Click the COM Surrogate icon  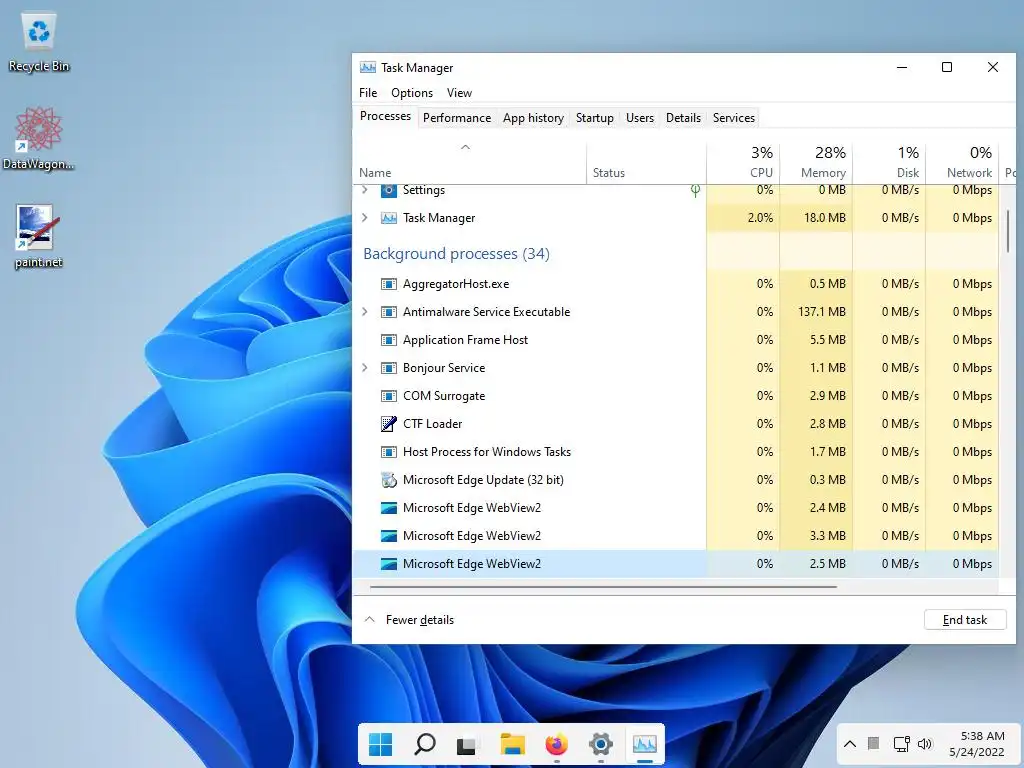[x=389, y=396]
